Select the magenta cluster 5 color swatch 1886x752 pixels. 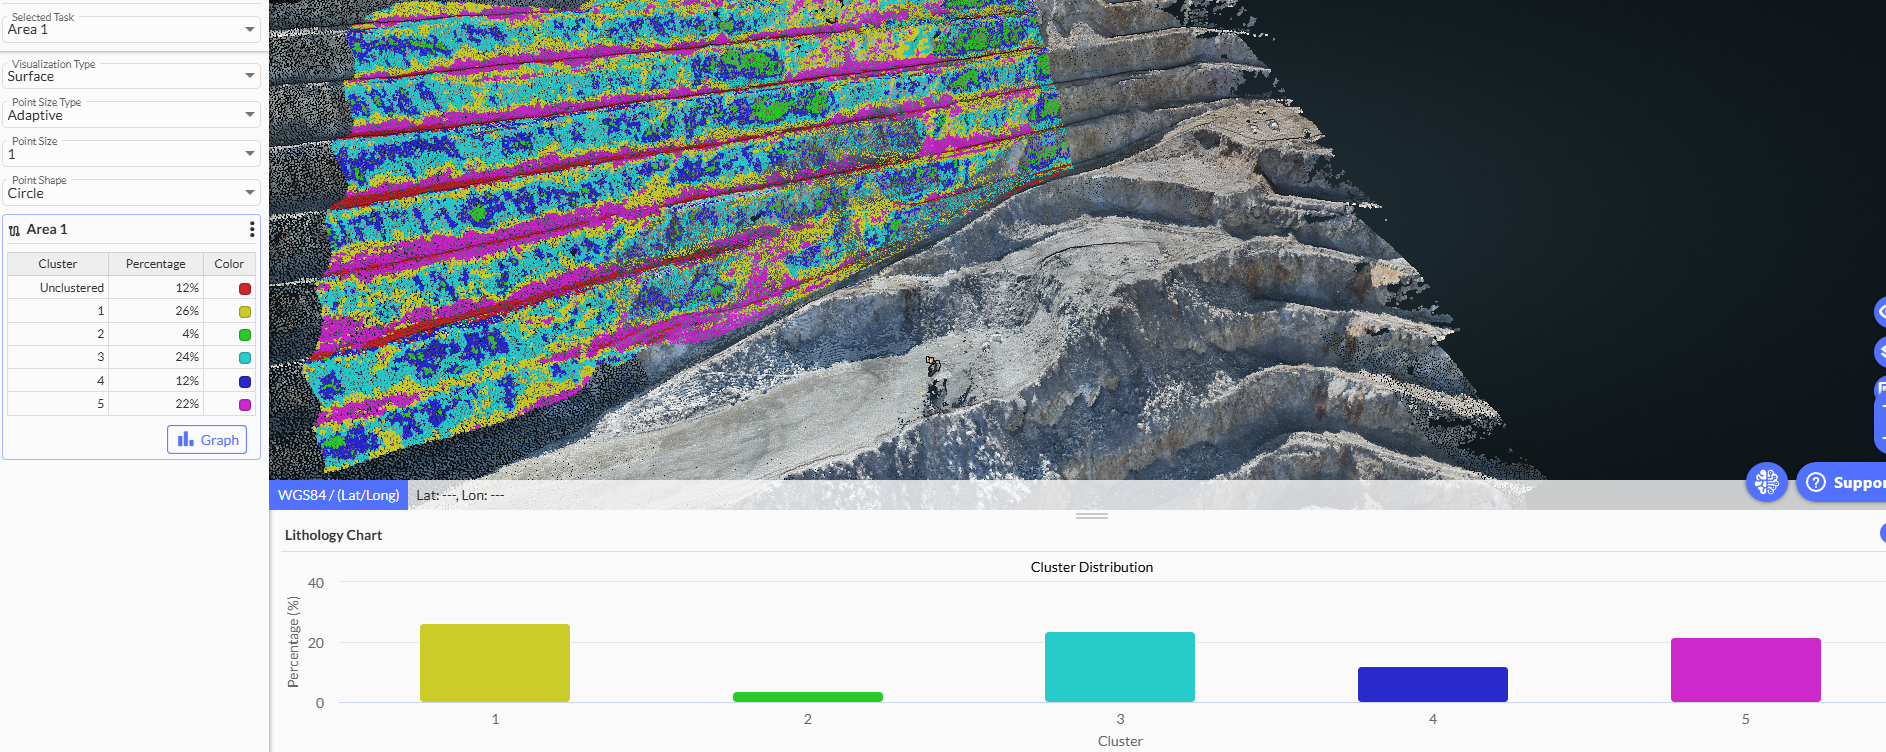click(245, 405)
